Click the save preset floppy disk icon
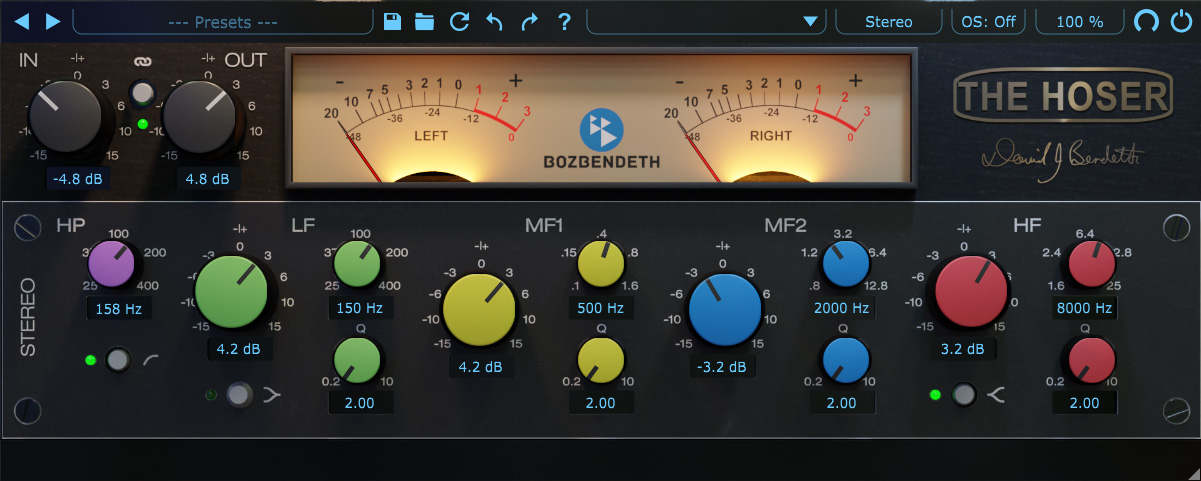Viewport: 1201px width, 481px height. 393,21
